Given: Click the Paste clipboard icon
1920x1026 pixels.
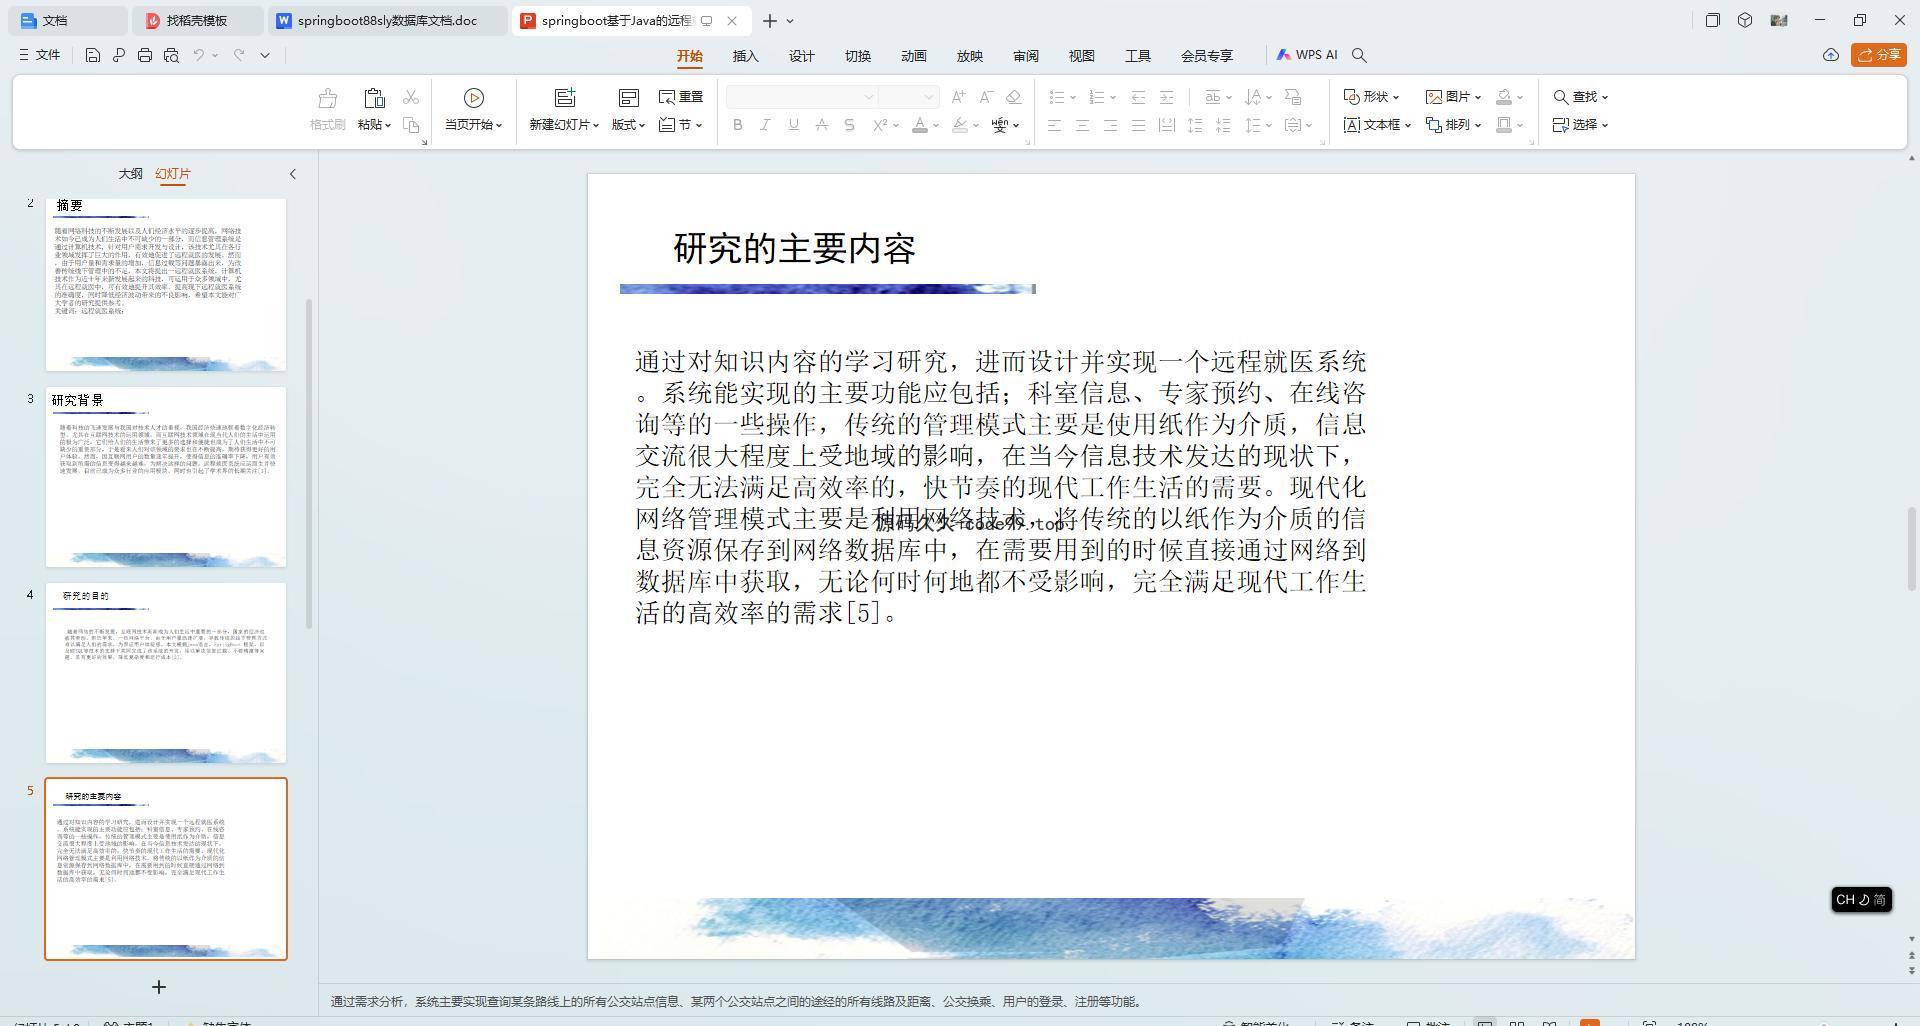Looking at the screenshot, I should pyautogui.click(x=374, y=98).
